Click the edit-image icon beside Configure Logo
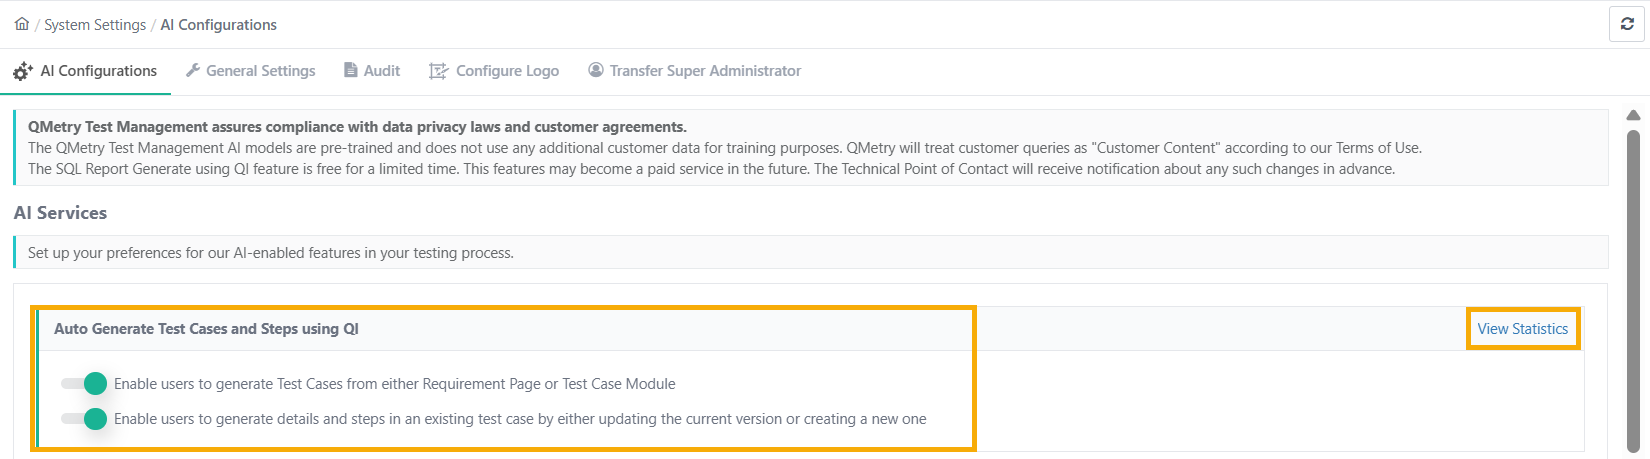The width and height of the screenshot is (1650, 459). coord(438,71)
